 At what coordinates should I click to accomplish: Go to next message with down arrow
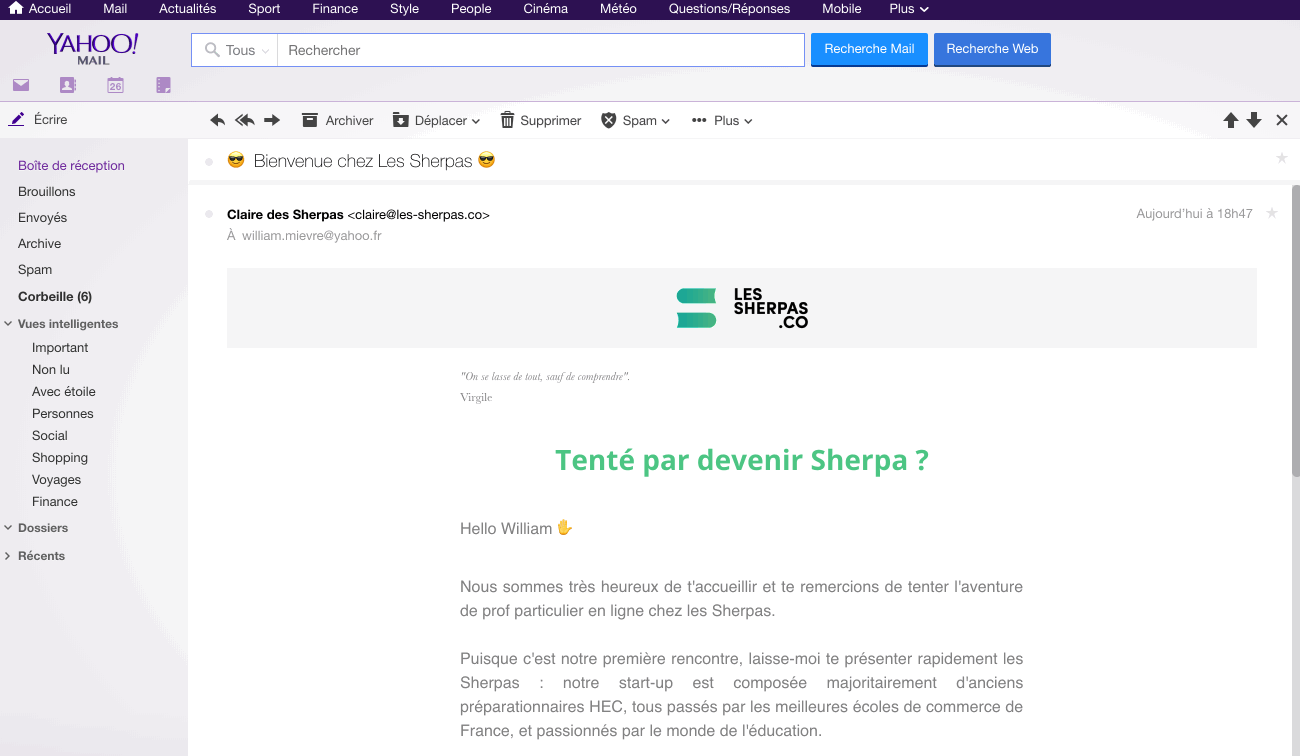pyautogui.click(x=1254, y=120)
